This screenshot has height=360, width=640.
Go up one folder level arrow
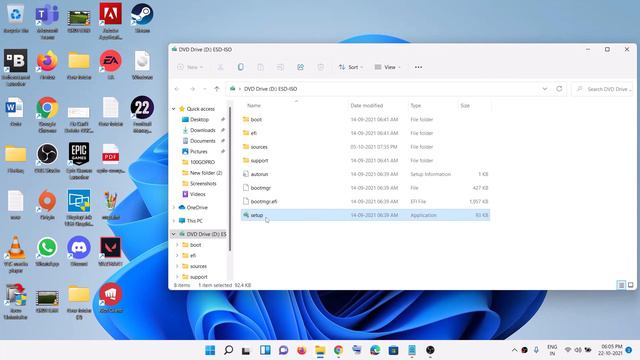coord(217,89)
